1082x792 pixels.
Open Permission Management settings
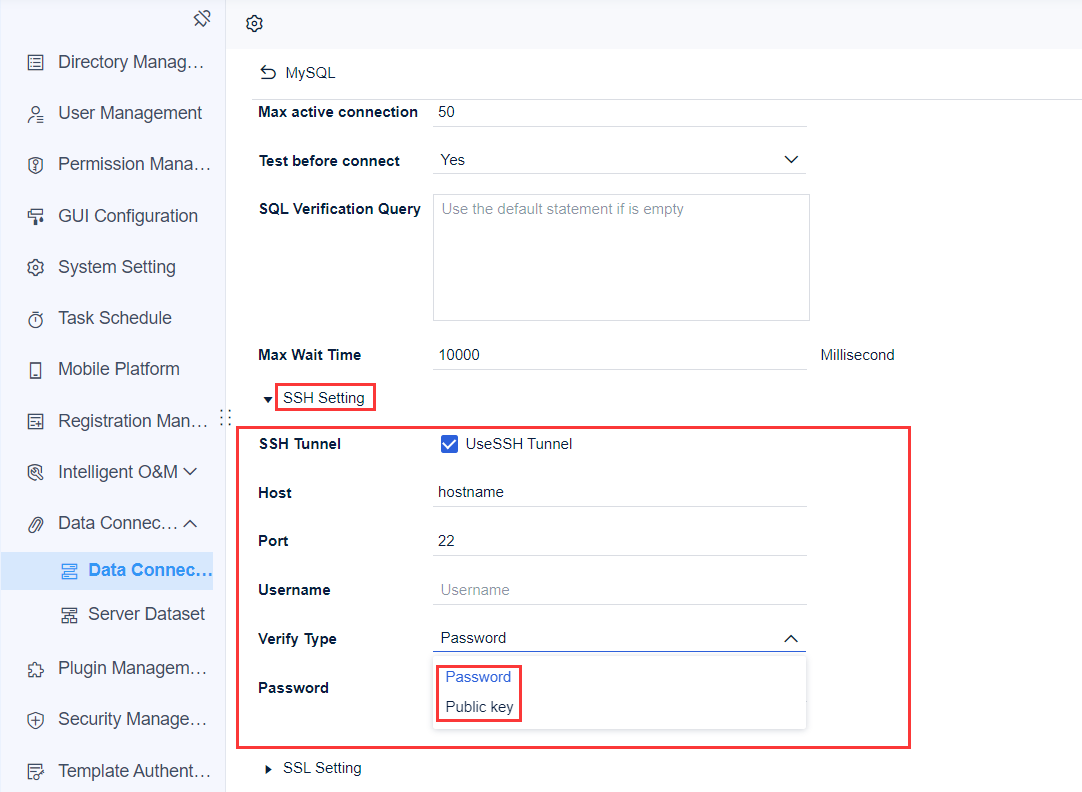click(36, 164)
